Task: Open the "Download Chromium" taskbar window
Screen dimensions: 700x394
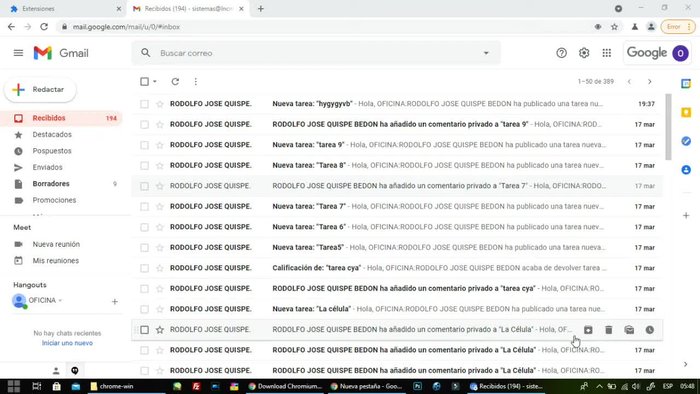Action: (285, 386)
